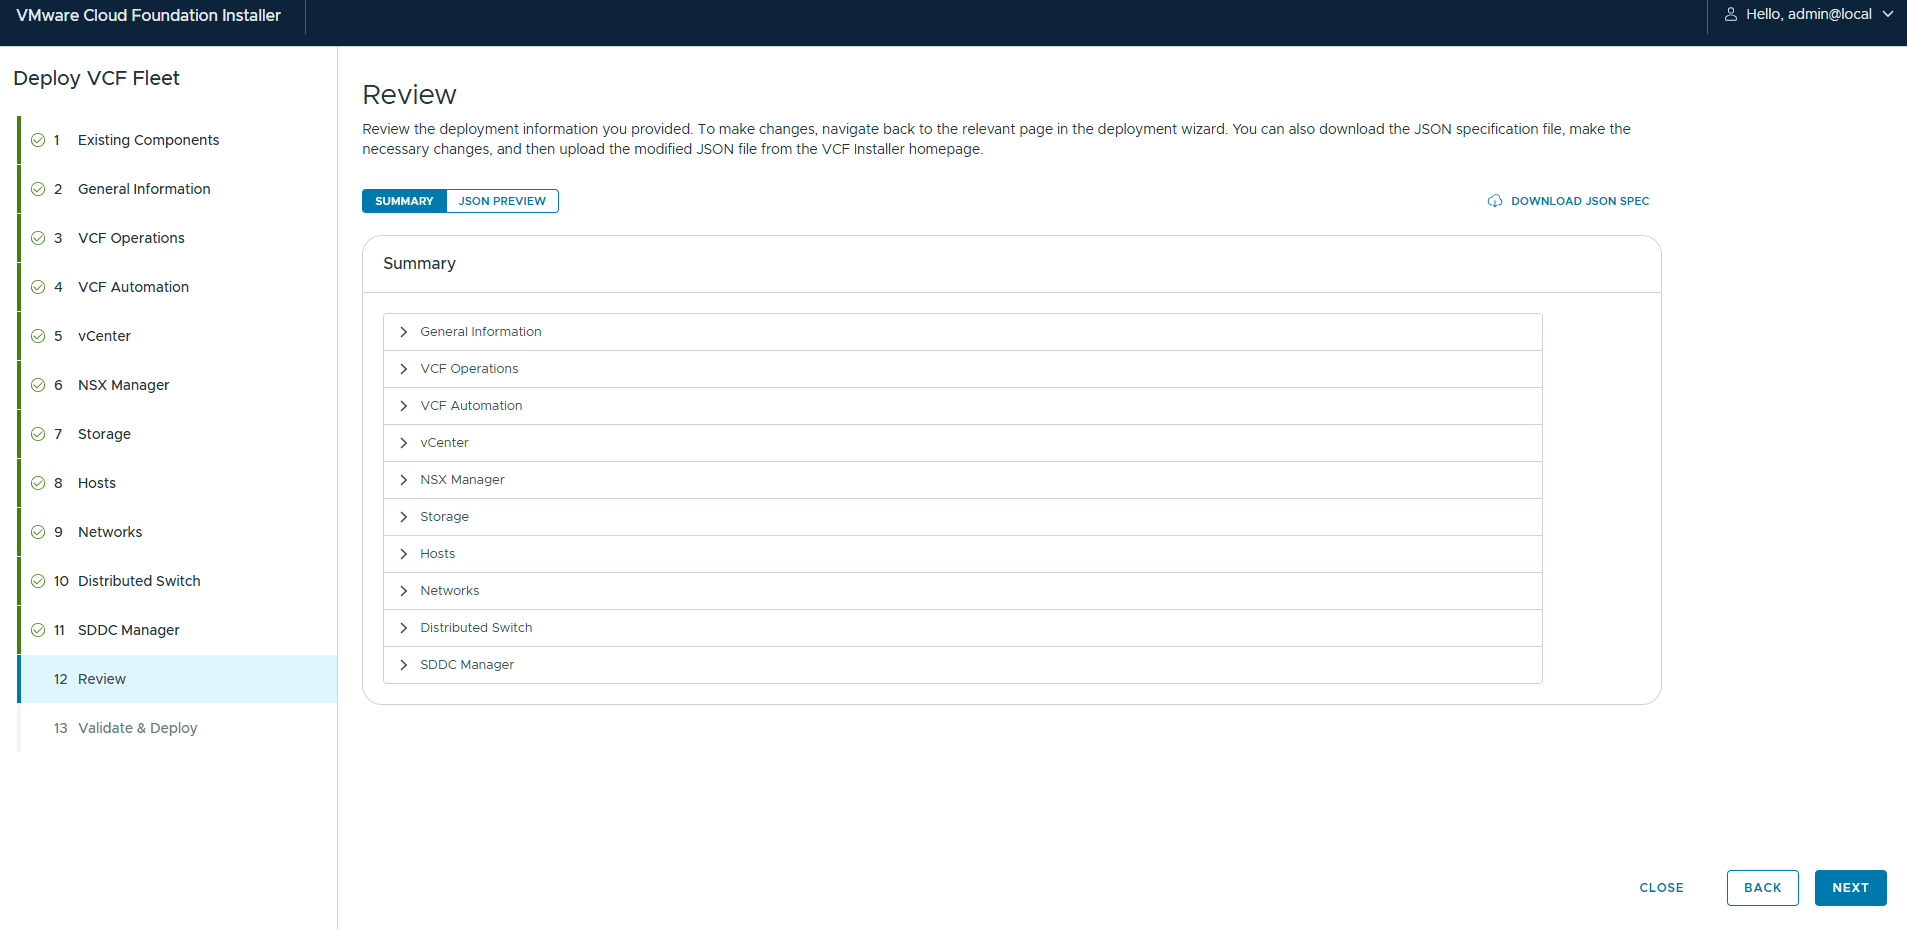Click the cloud download icon beside Download JSON Spec
The image size is (1907, 930).
point(1494,201)
